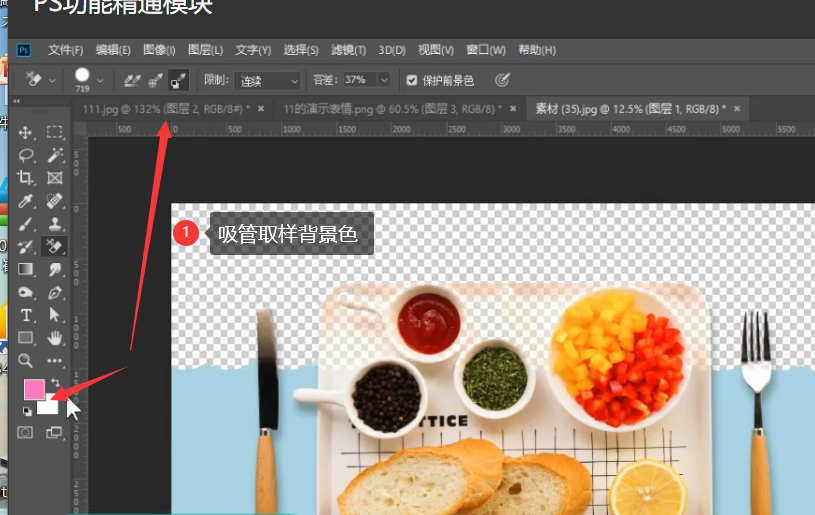Select the Rectangle shape tool
Viewport: 815px width, 515px height.
pos(25,338)
